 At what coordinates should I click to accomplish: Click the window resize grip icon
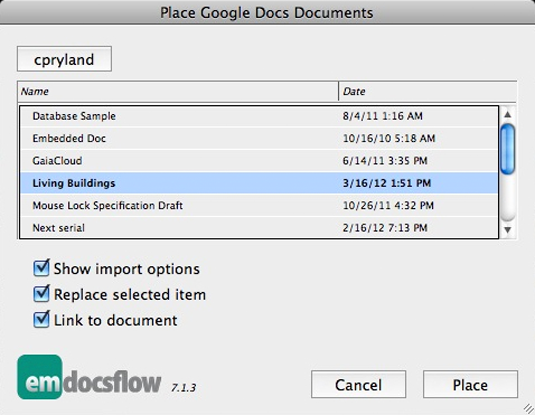(529, 409)
